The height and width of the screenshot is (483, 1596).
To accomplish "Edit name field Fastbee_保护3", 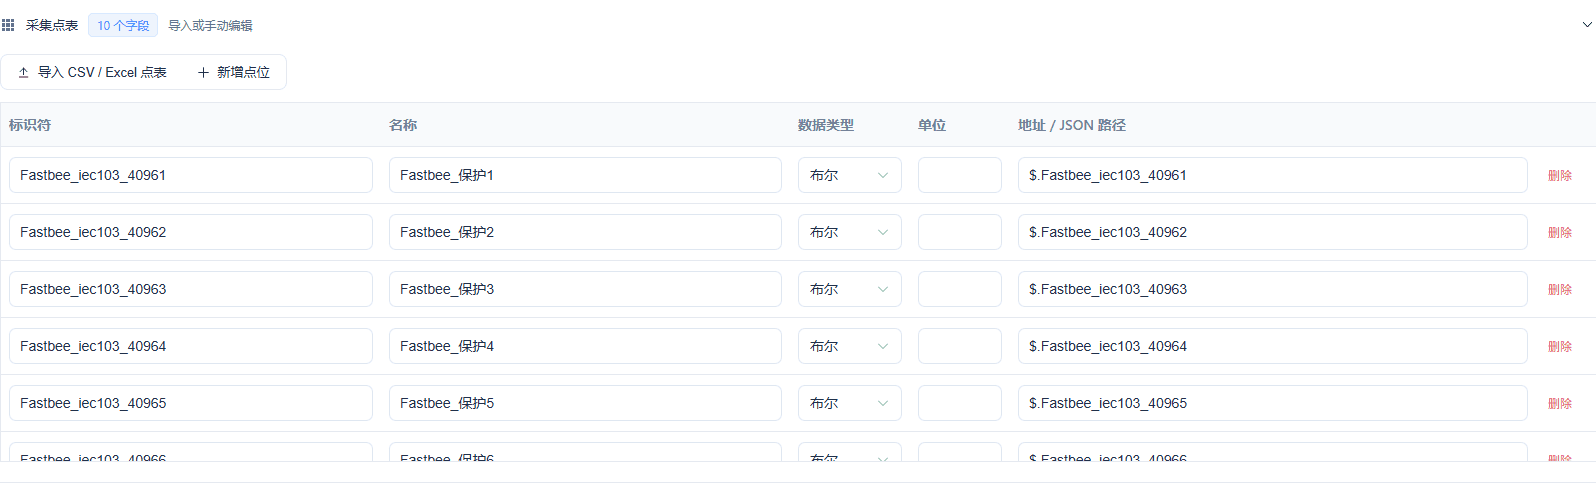I will point(585,289).
